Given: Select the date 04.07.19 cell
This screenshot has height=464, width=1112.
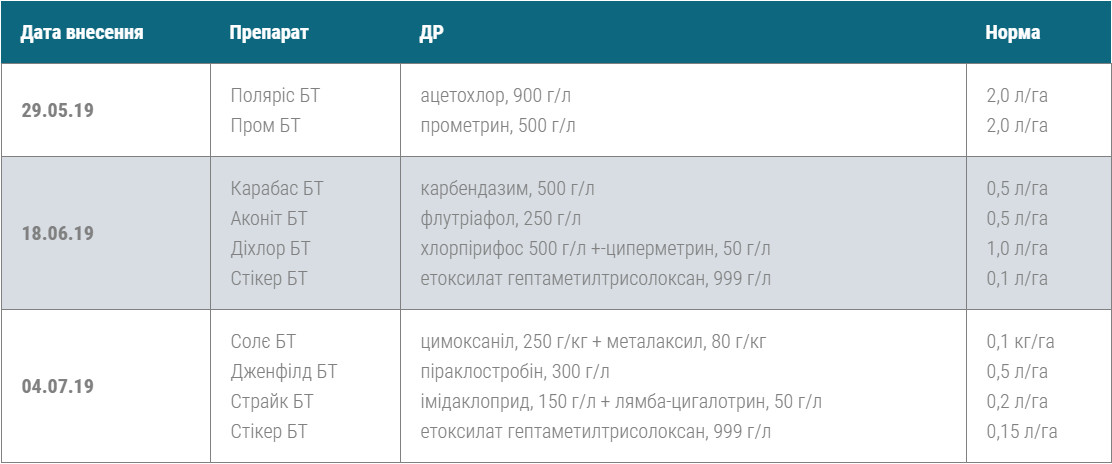Looking at the screenshot, I should [x=58, y=386].
